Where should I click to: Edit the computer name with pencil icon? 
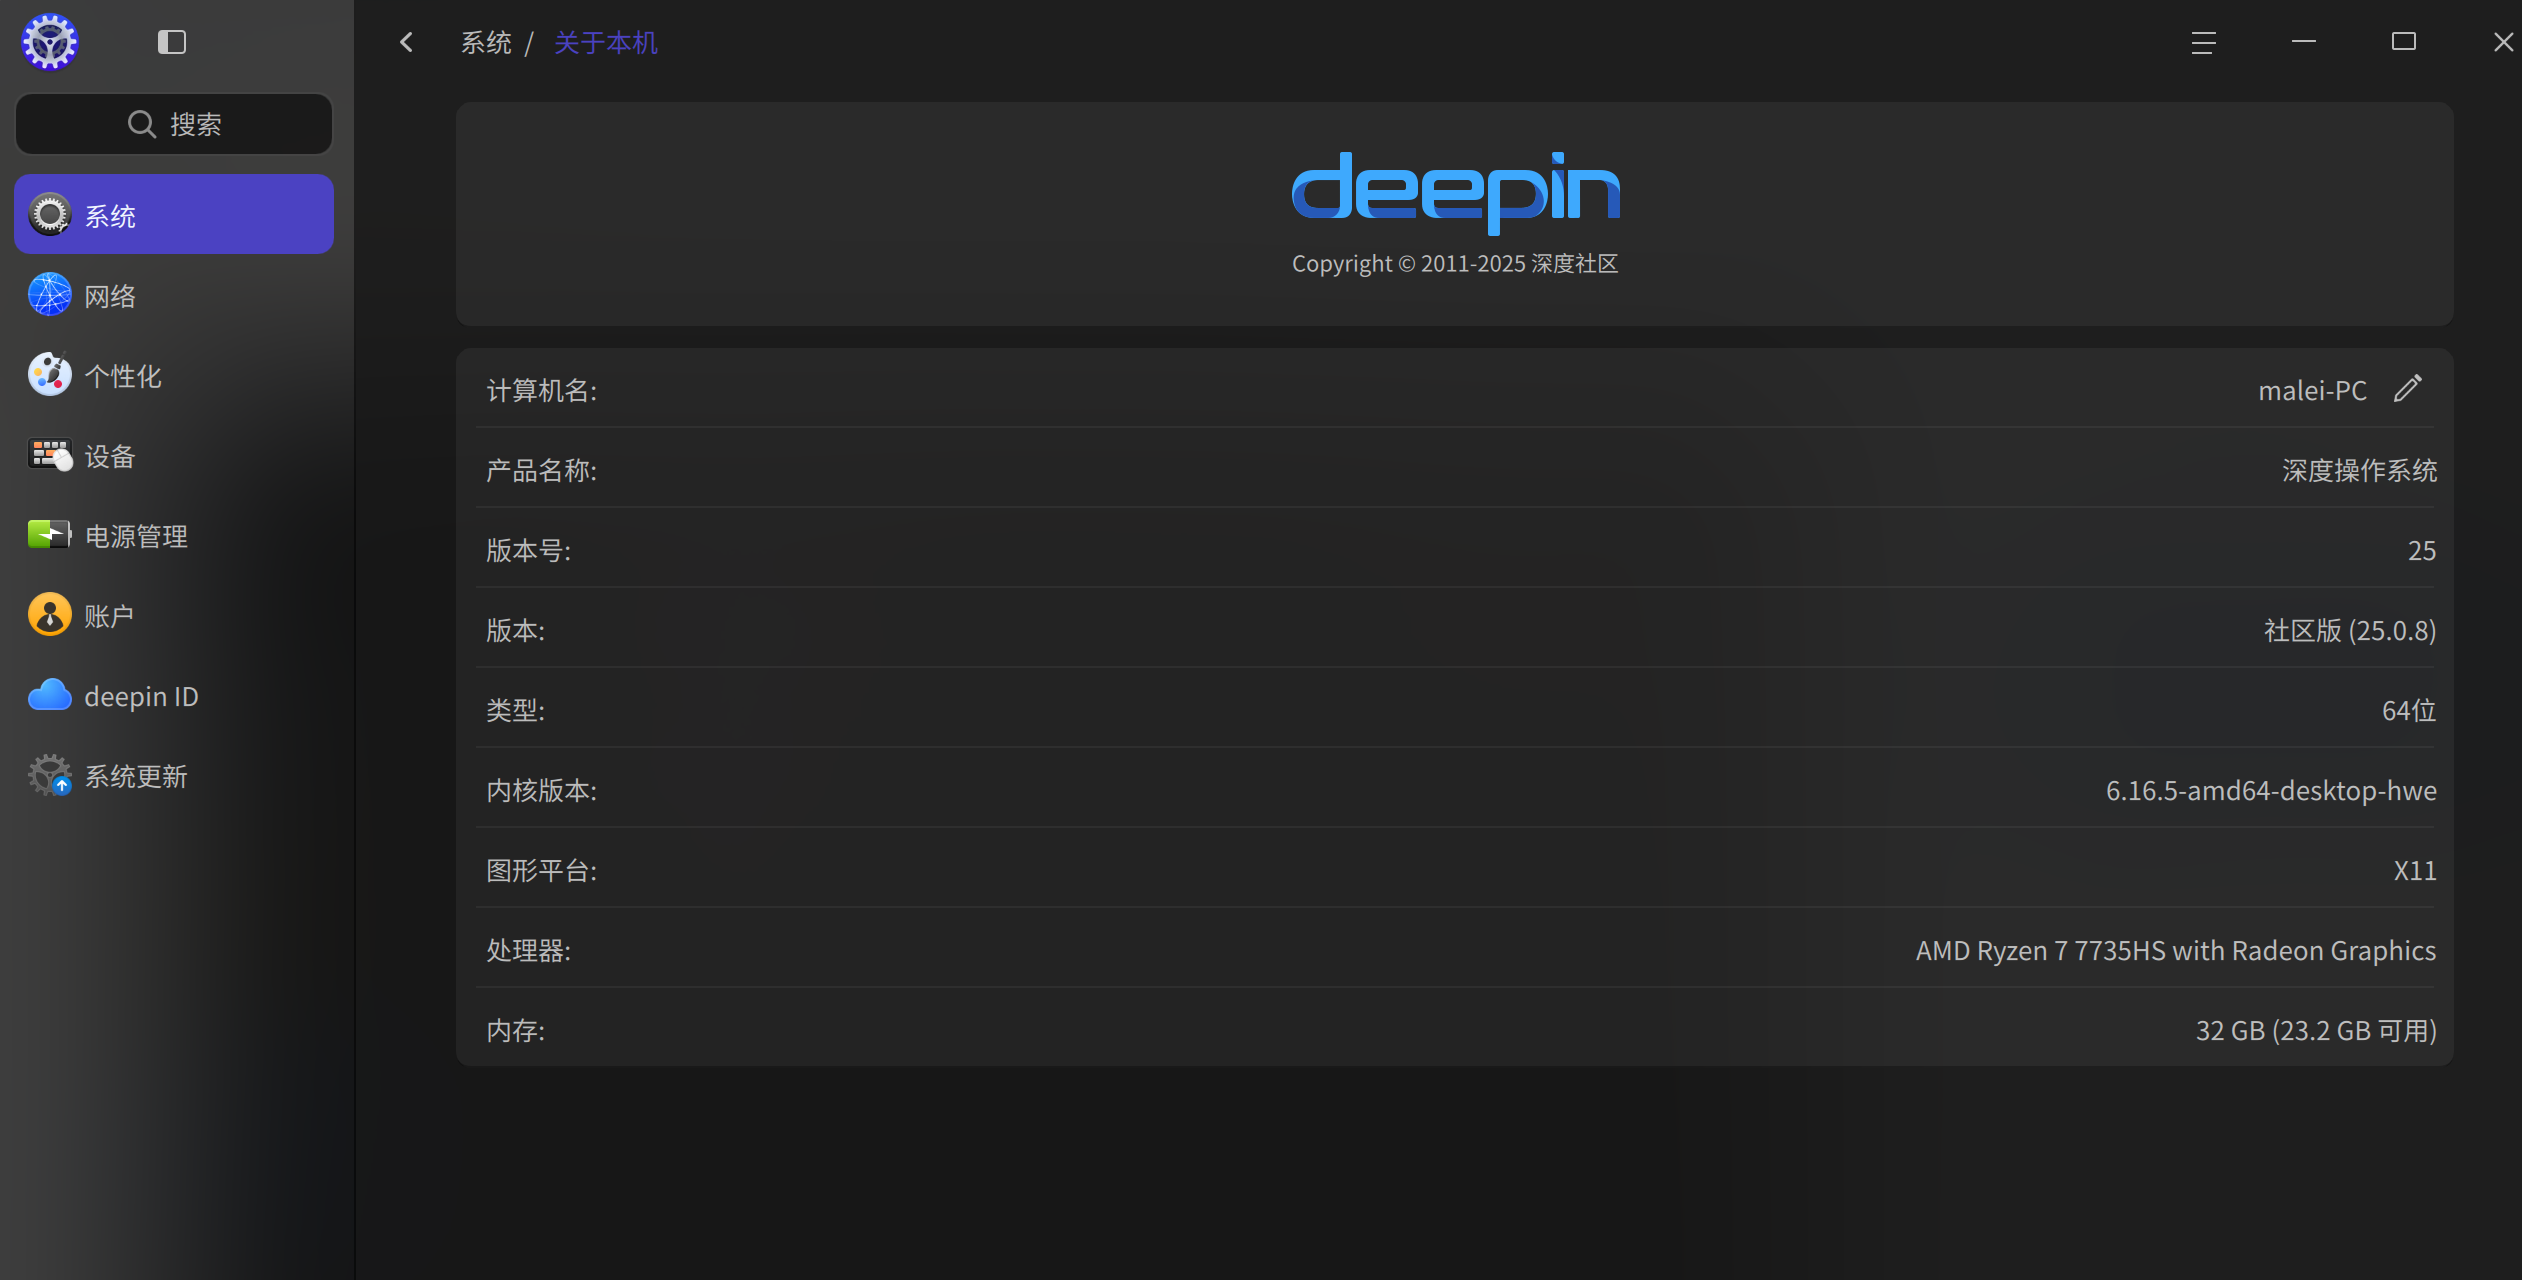pos(2408,388)
